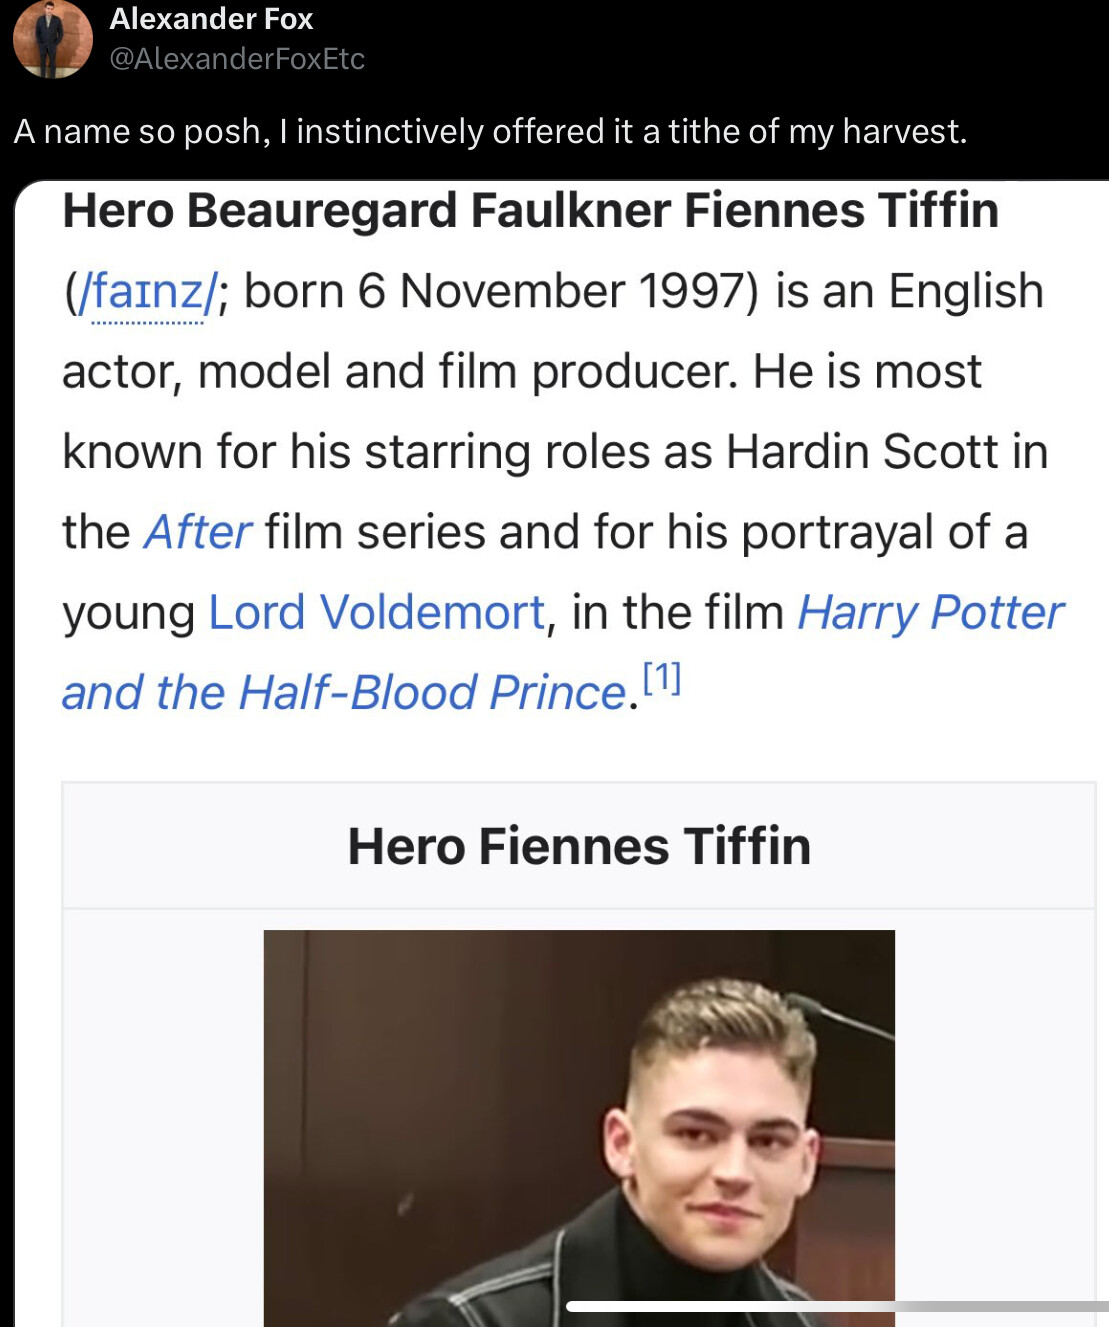Viewport: 1109px width, 1327px height.
Task: Open the Lord Voldemort link
Action: [x=377, y=612]
